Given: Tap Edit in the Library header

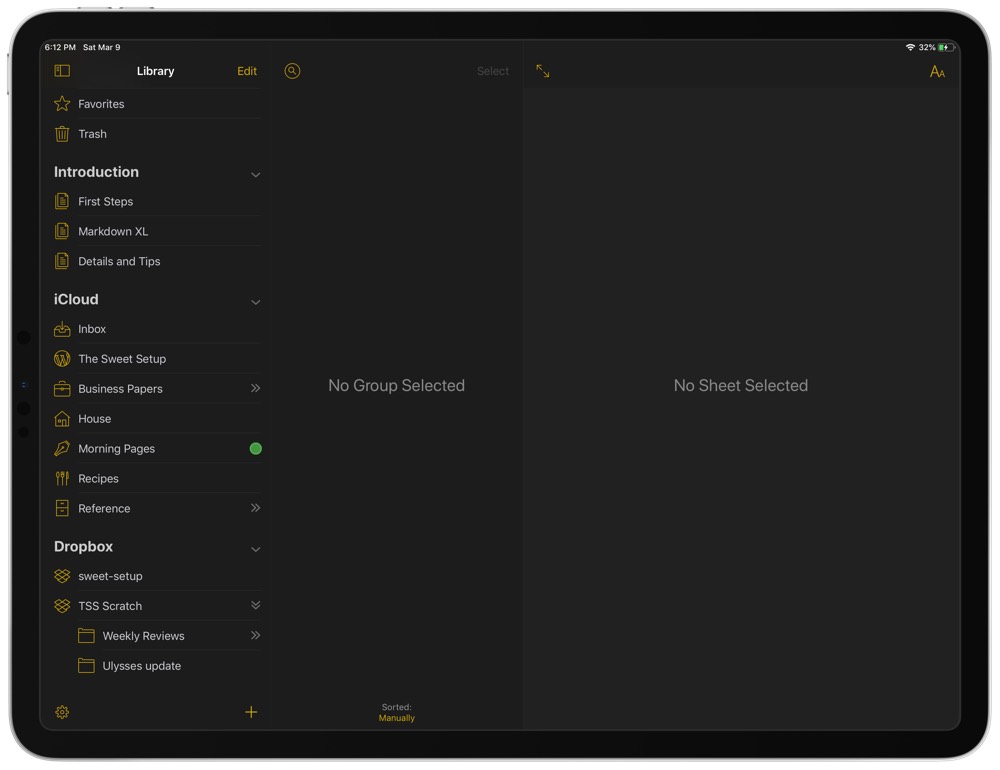Looking at the screenshot, I should [x=247, y=71].
